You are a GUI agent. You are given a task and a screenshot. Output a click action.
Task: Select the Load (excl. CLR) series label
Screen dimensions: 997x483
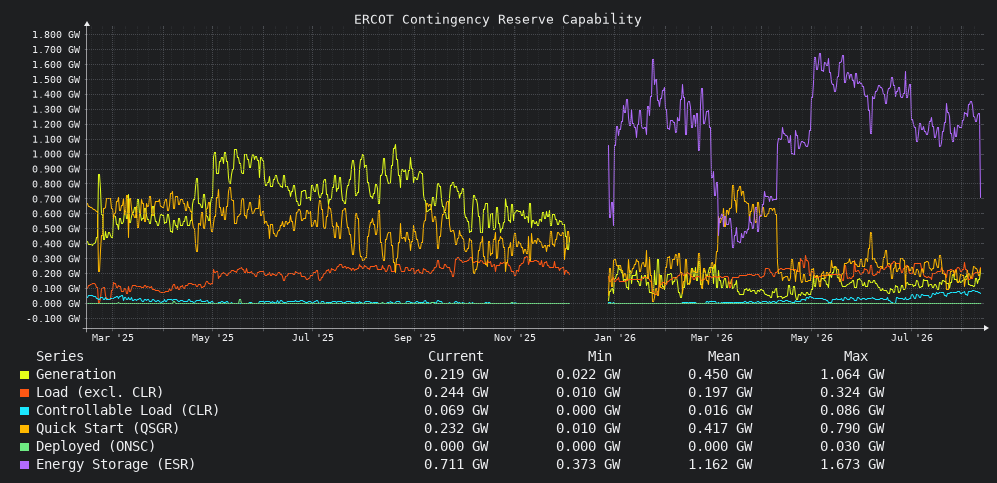[x=100, y=393]
